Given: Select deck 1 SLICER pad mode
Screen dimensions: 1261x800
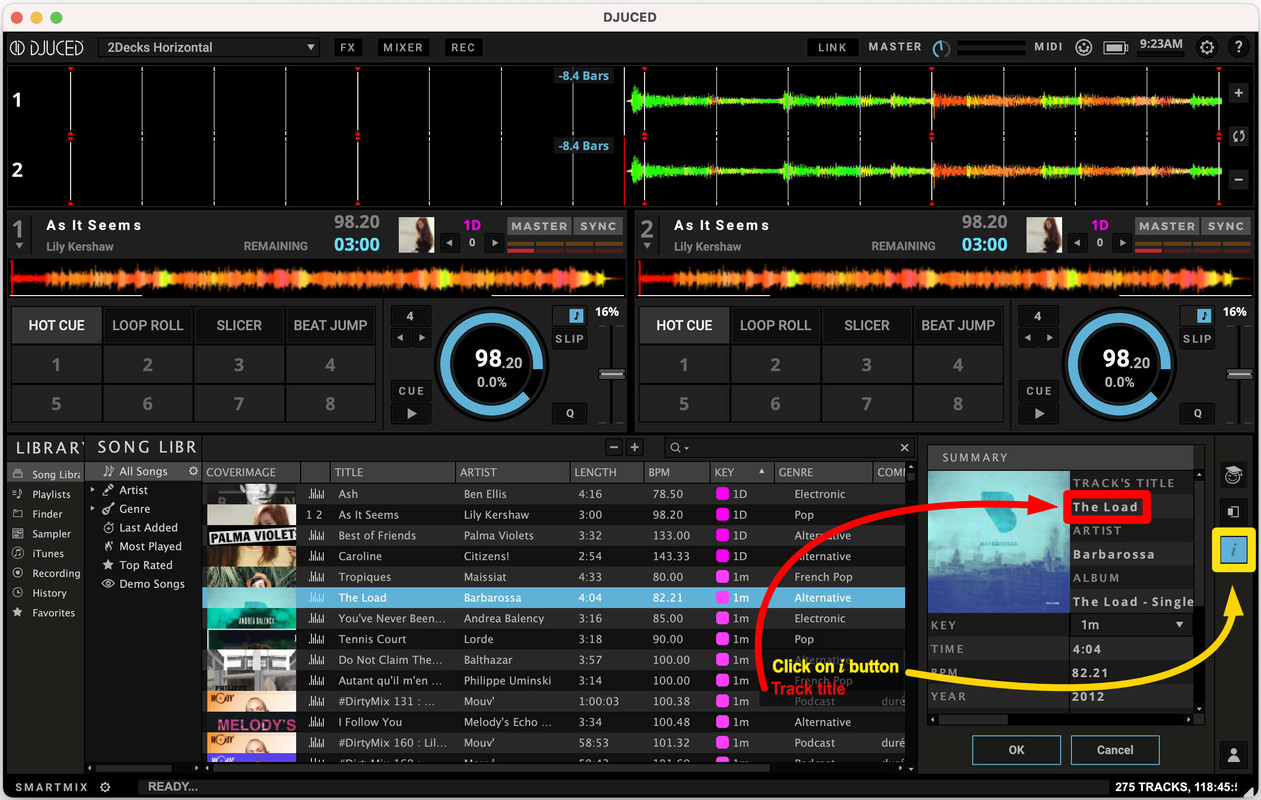Looking at the screenshot, I should (239, 325).
